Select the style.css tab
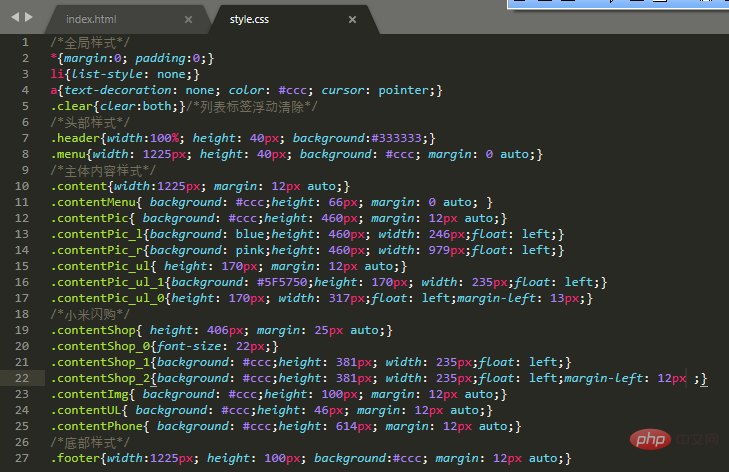The width and height of the screenshot is (729, 472). click(x=249, y=20)
